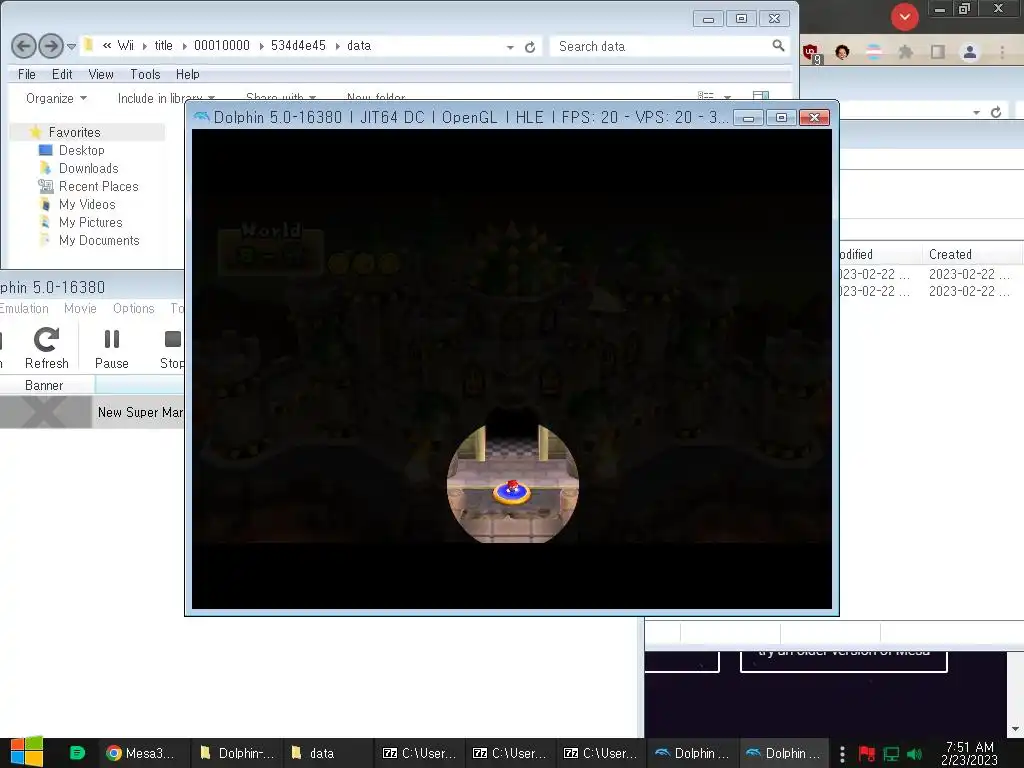The height and width of the screenshot is (768, 1024).
Task: Open the Edit menu in Explorer
Action: 62,74
